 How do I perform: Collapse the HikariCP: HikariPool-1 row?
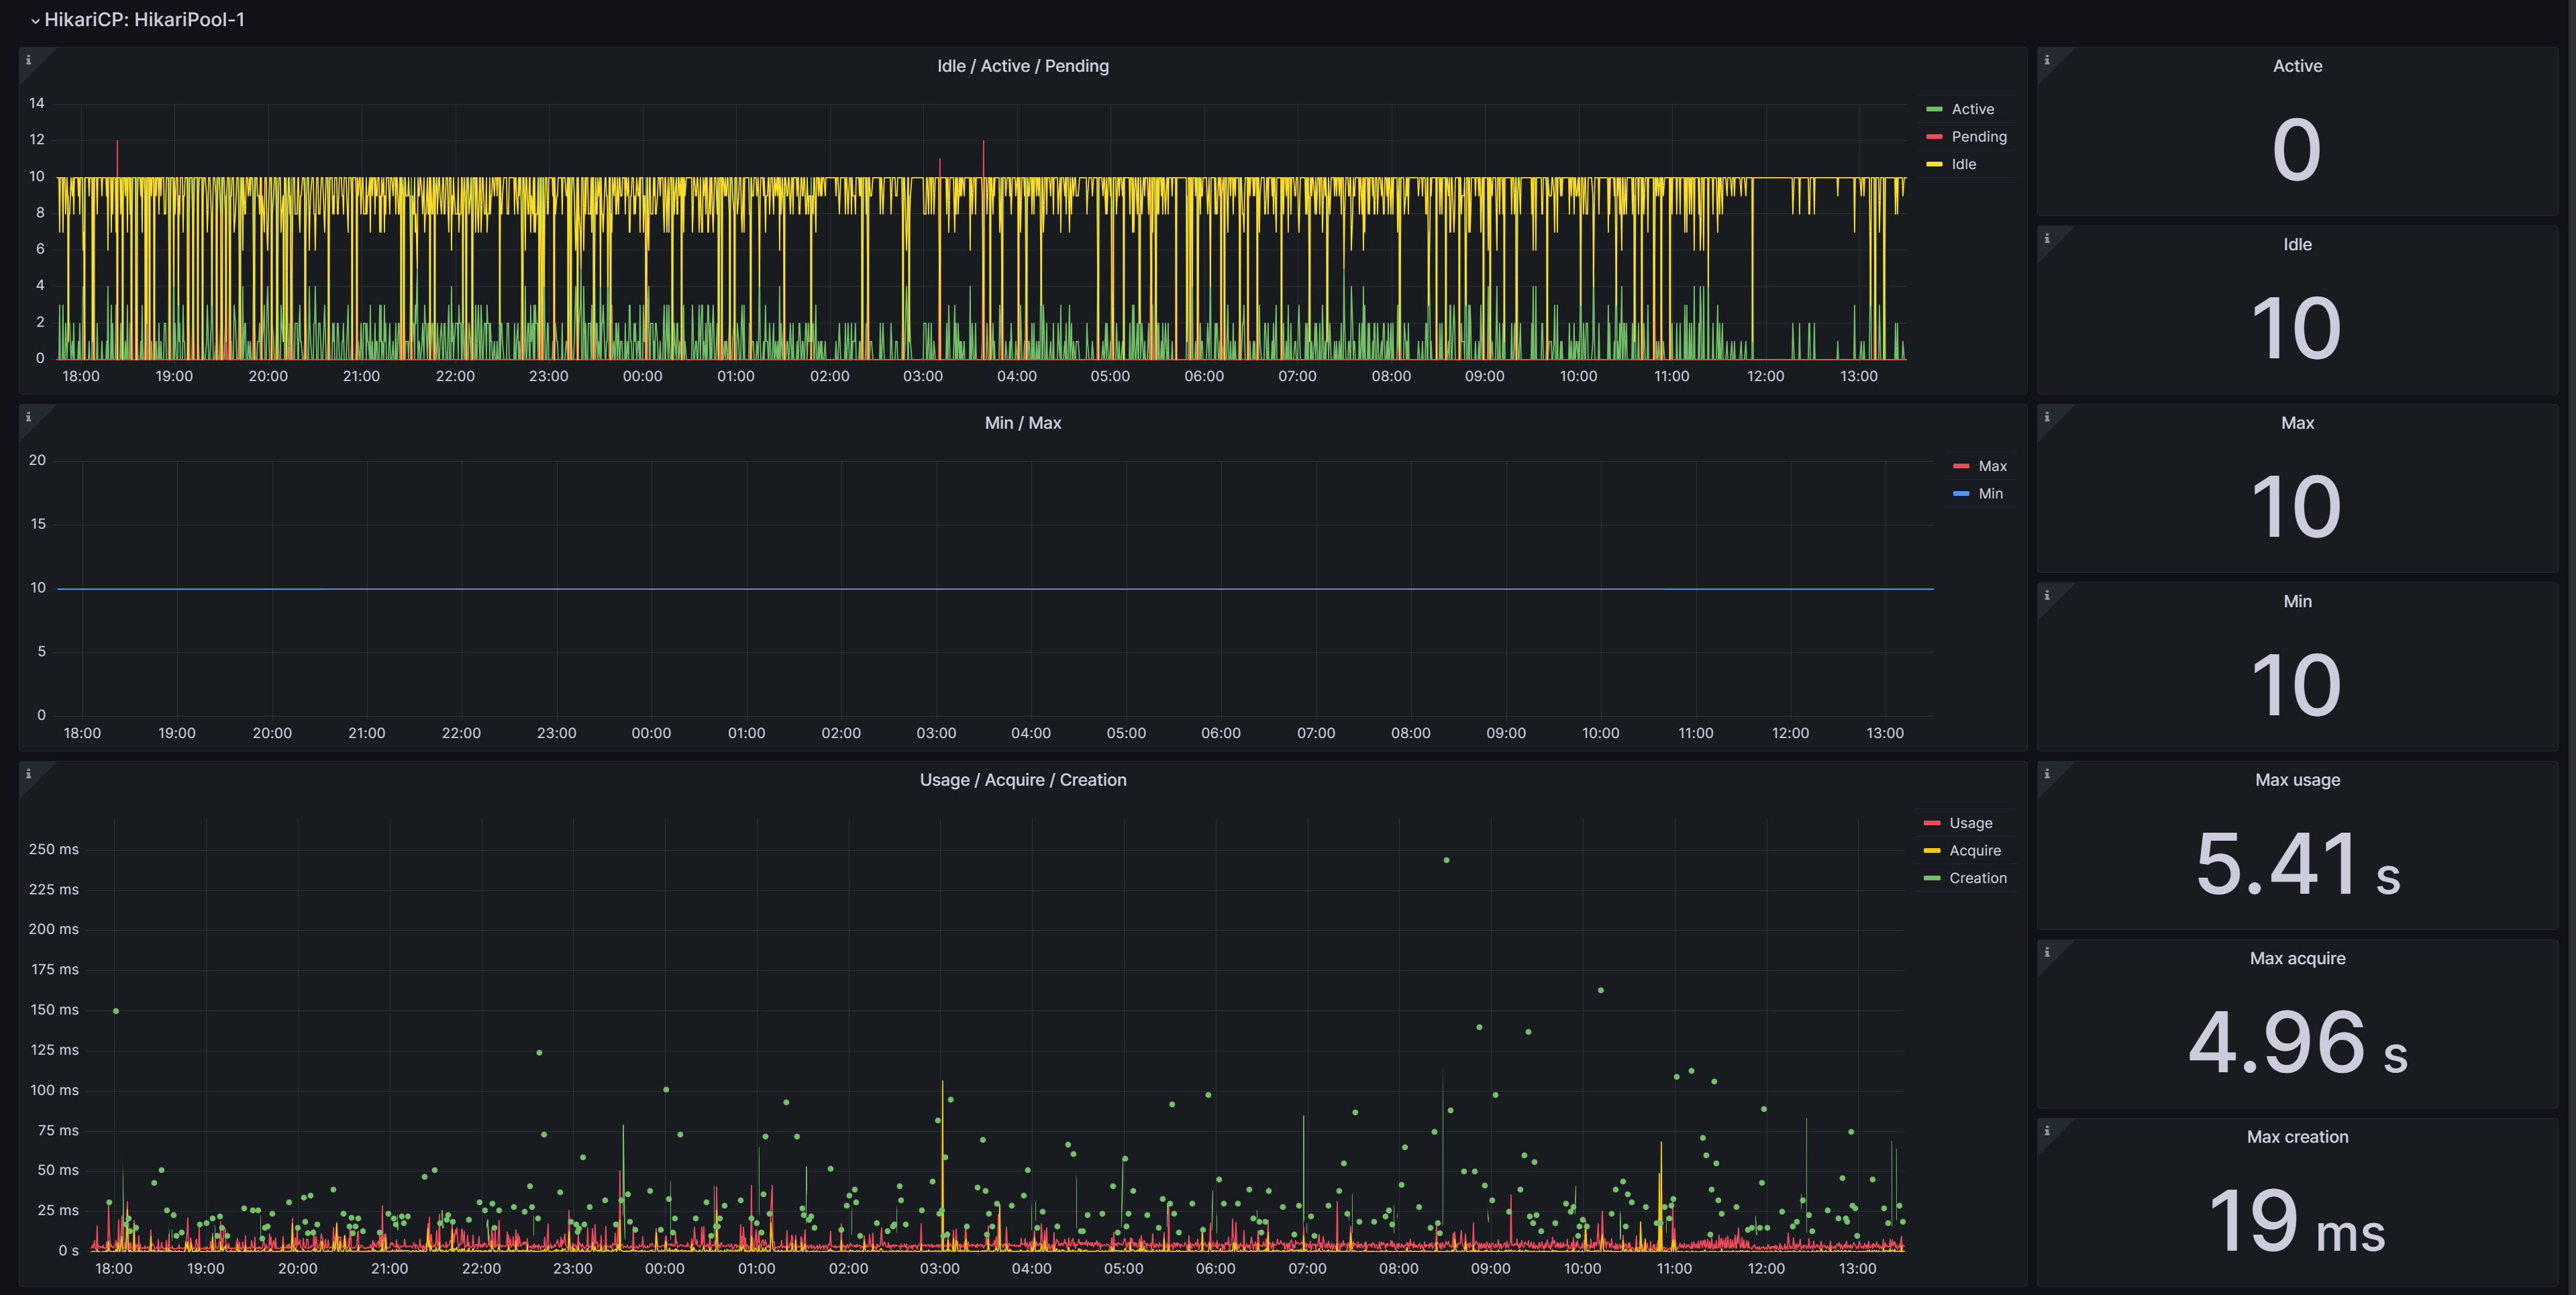(144, 20)
